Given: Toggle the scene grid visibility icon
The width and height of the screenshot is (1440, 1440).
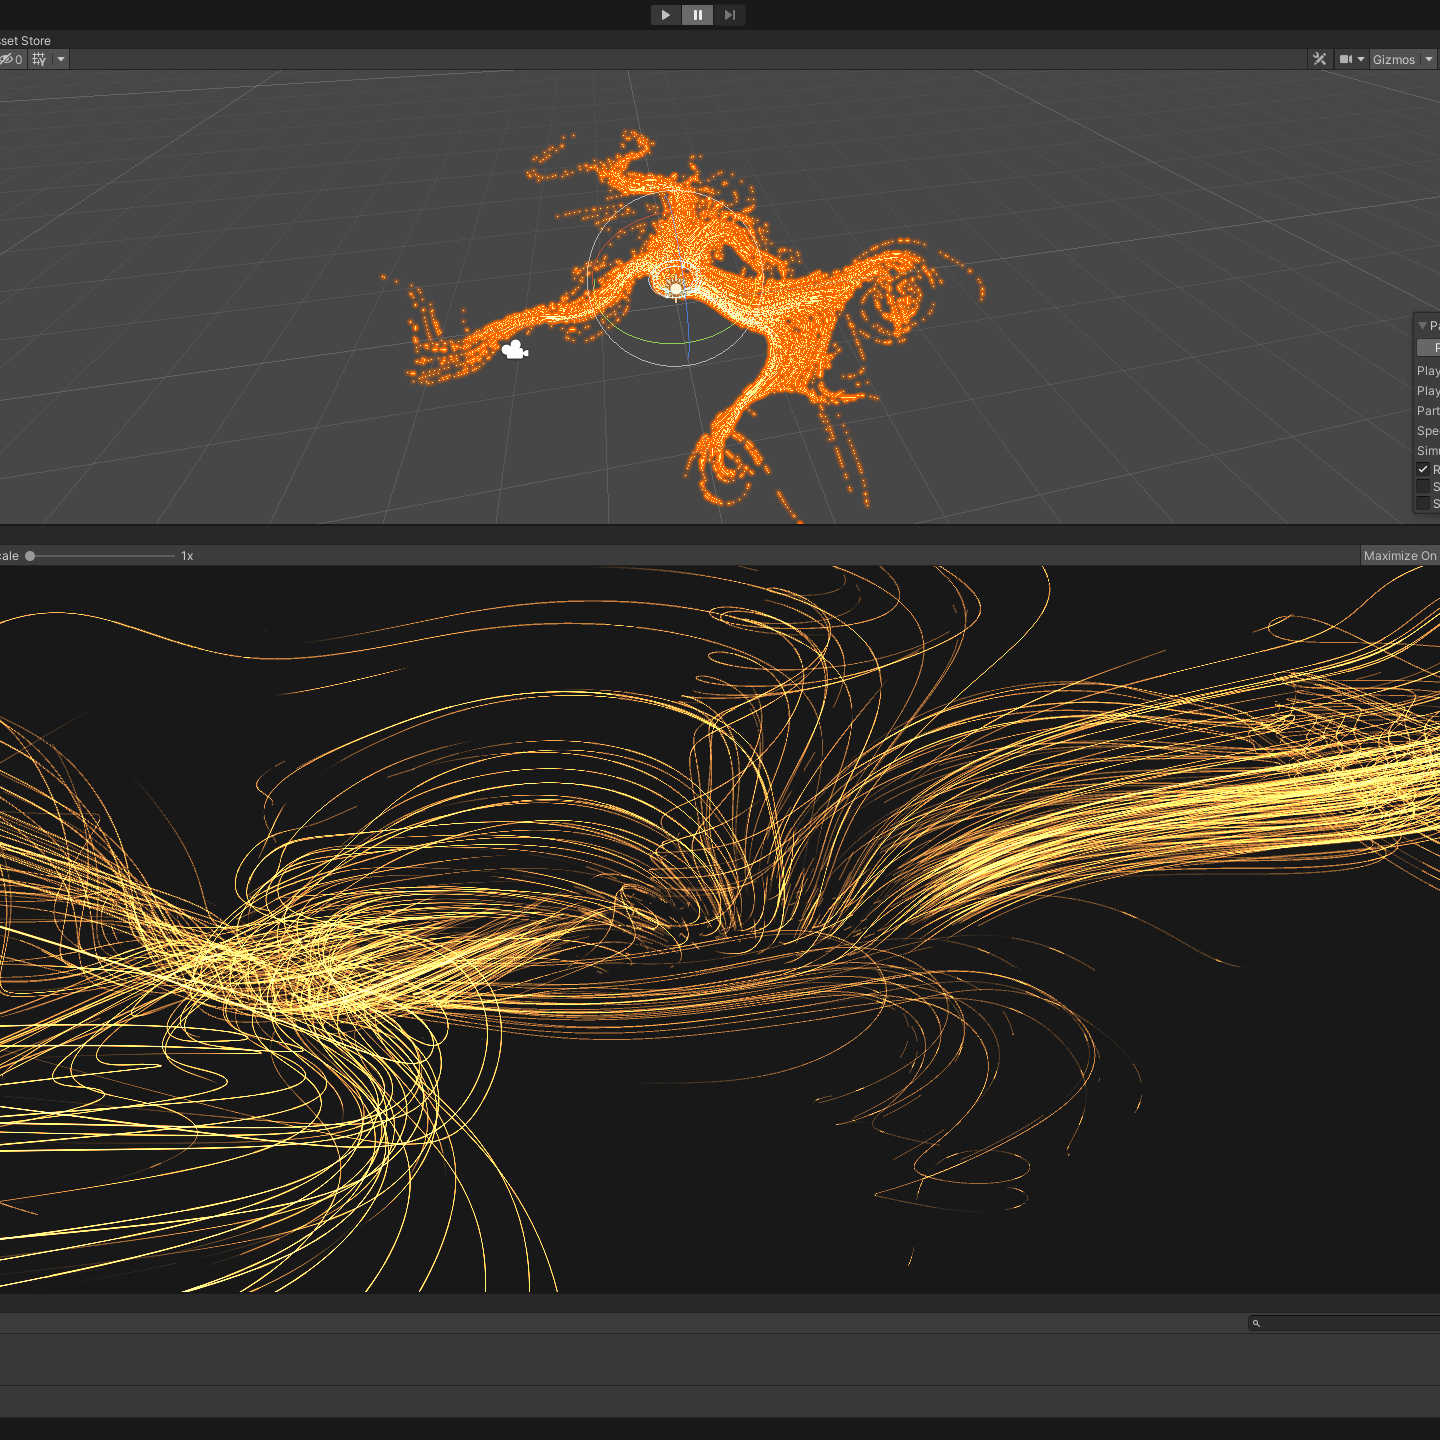Looking at the screenshot, I should coord(39,59).
